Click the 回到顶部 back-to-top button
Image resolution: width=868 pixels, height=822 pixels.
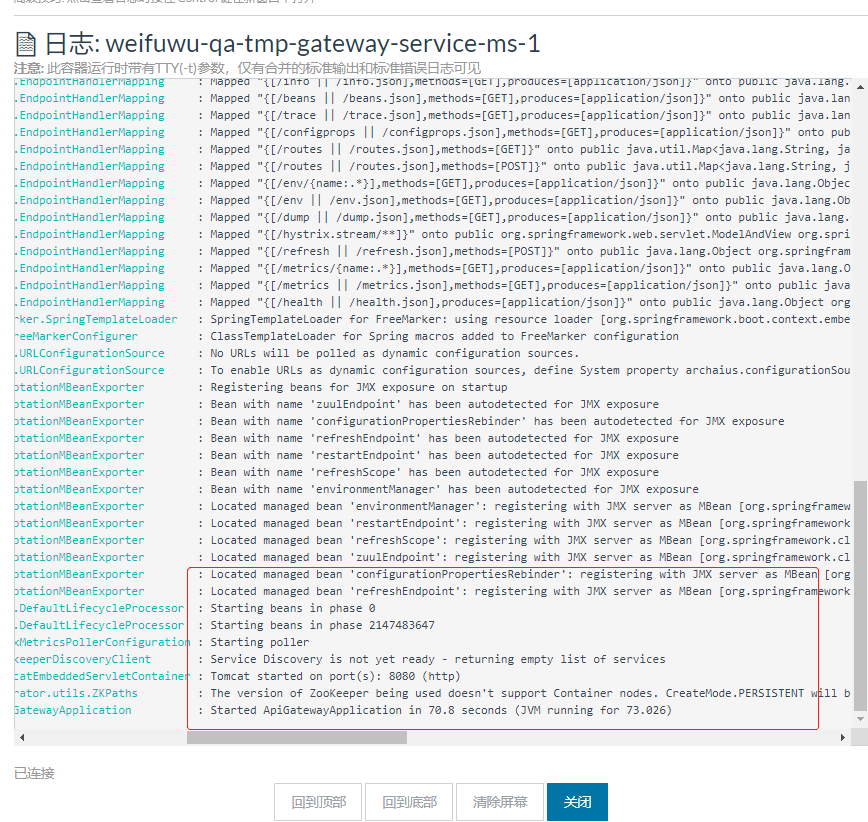(317, 801)
